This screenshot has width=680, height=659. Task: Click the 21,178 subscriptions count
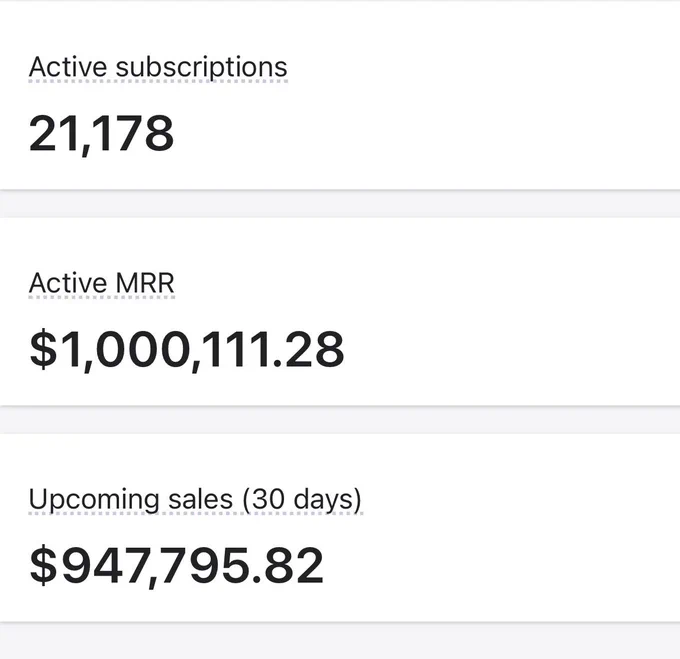(x=101, y=134)
